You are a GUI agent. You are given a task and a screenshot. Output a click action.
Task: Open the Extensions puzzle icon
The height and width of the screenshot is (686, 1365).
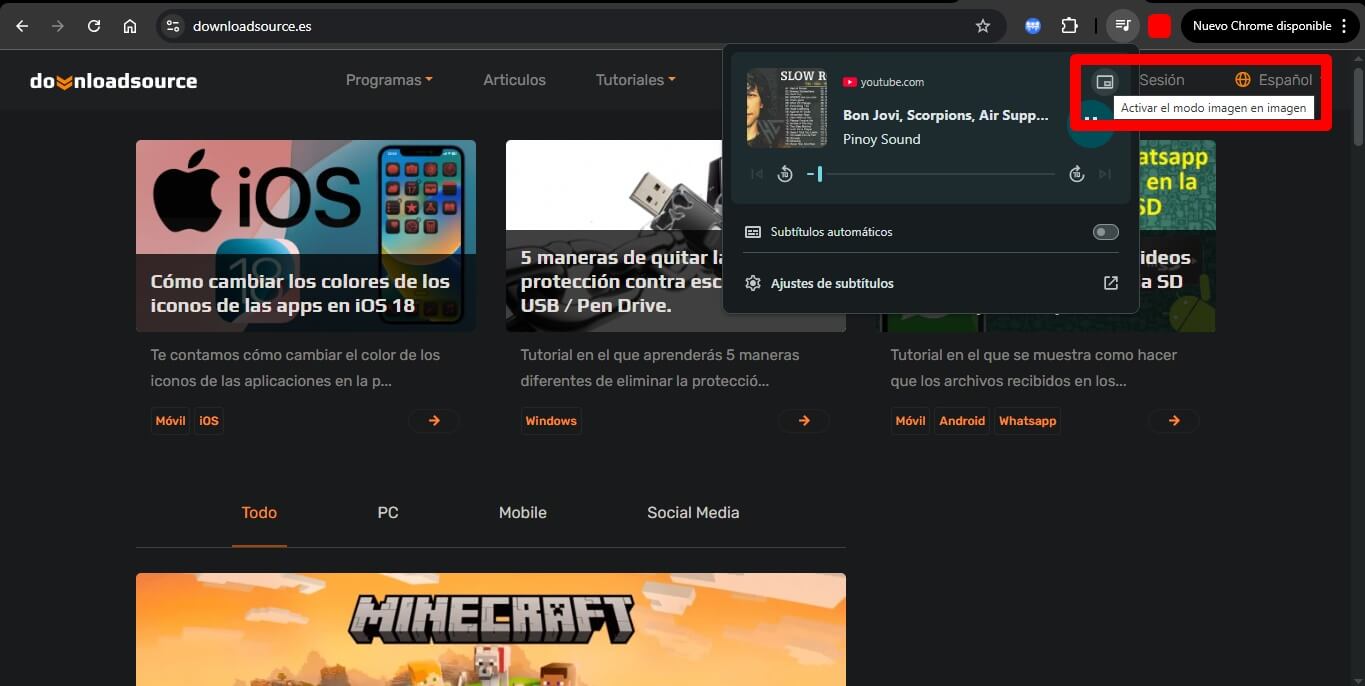click(x=1069, y=26)
